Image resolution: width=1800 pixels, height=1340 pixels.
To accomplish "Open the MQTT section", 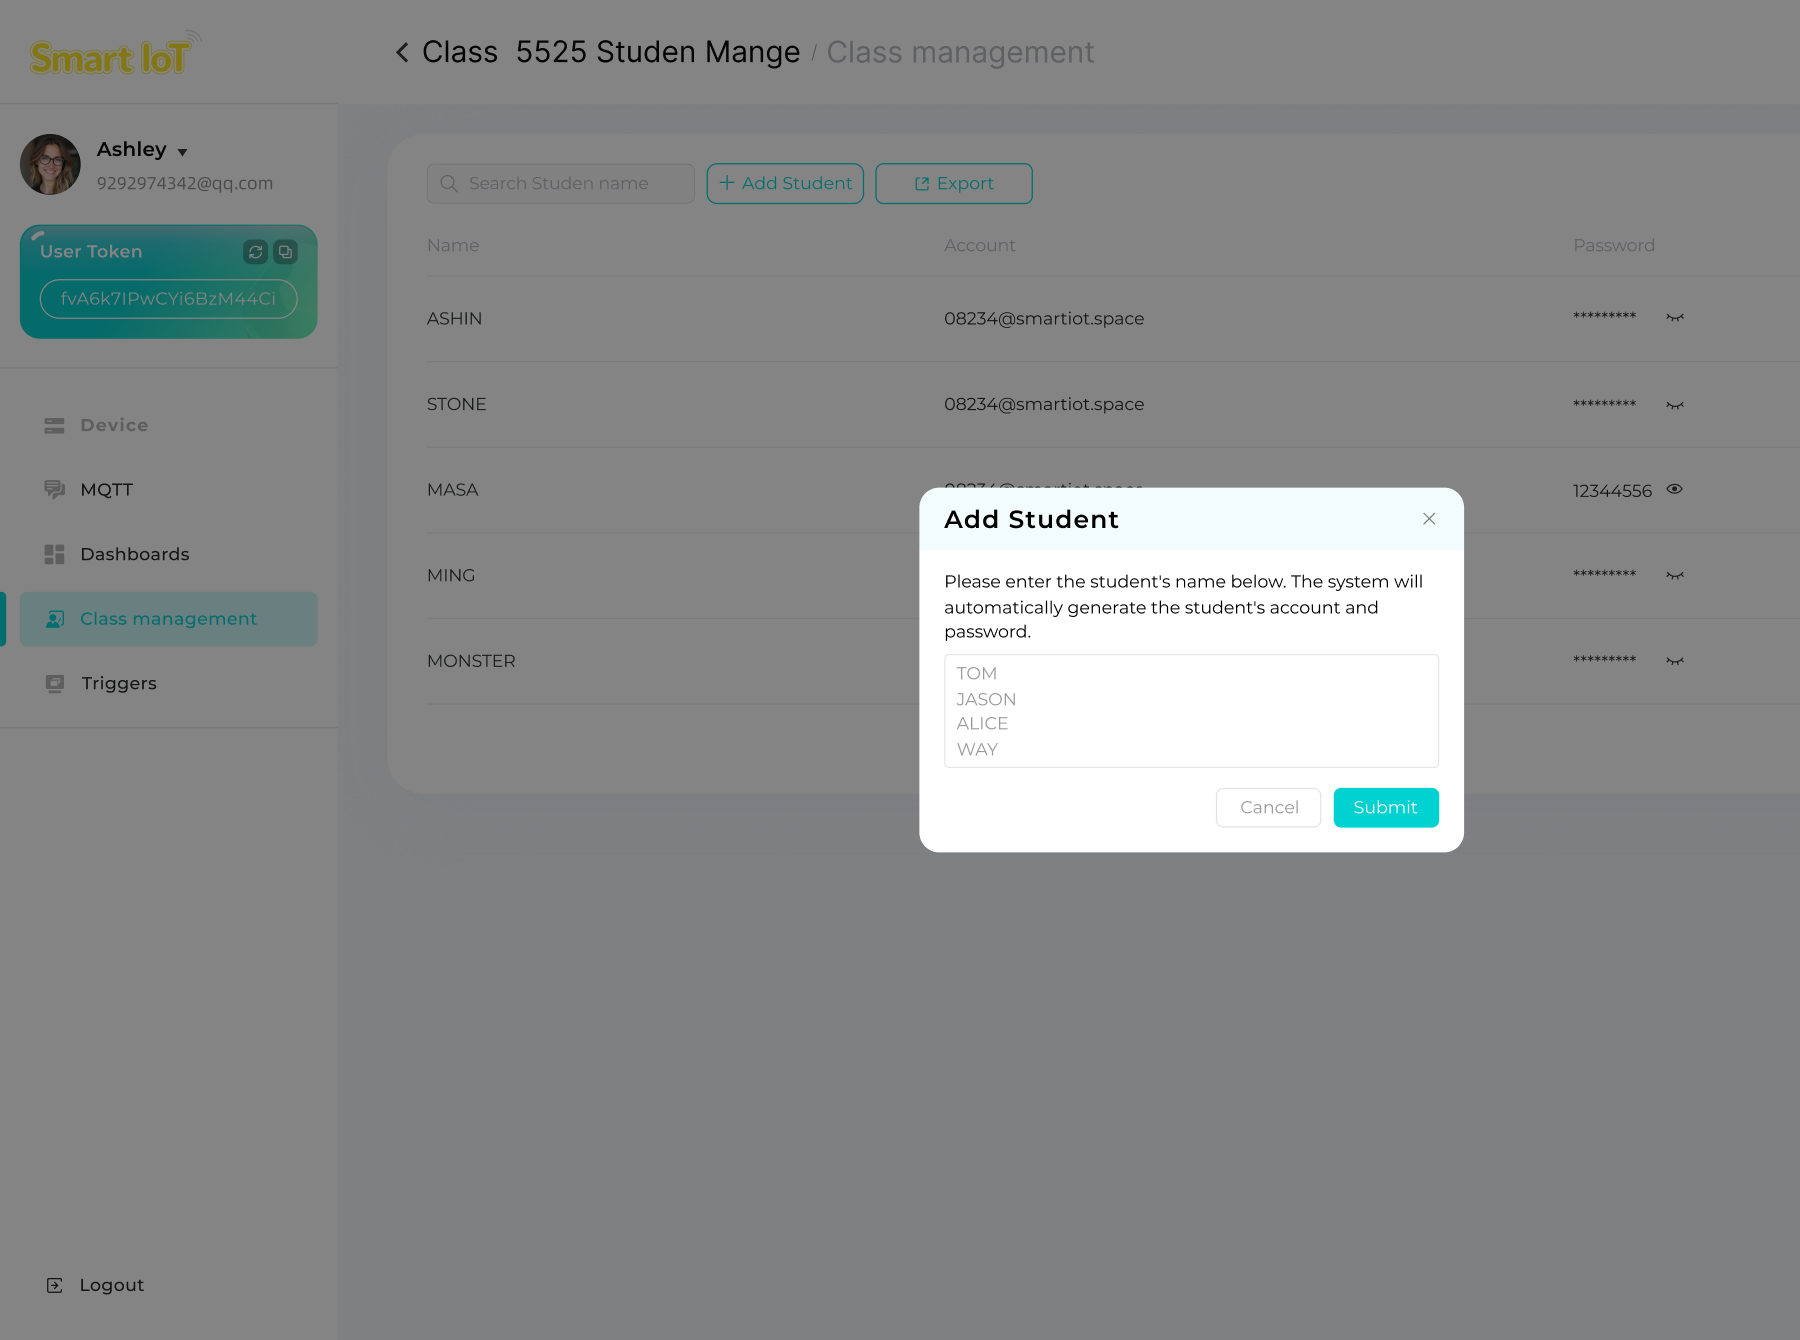I will (x=106, y=490).
